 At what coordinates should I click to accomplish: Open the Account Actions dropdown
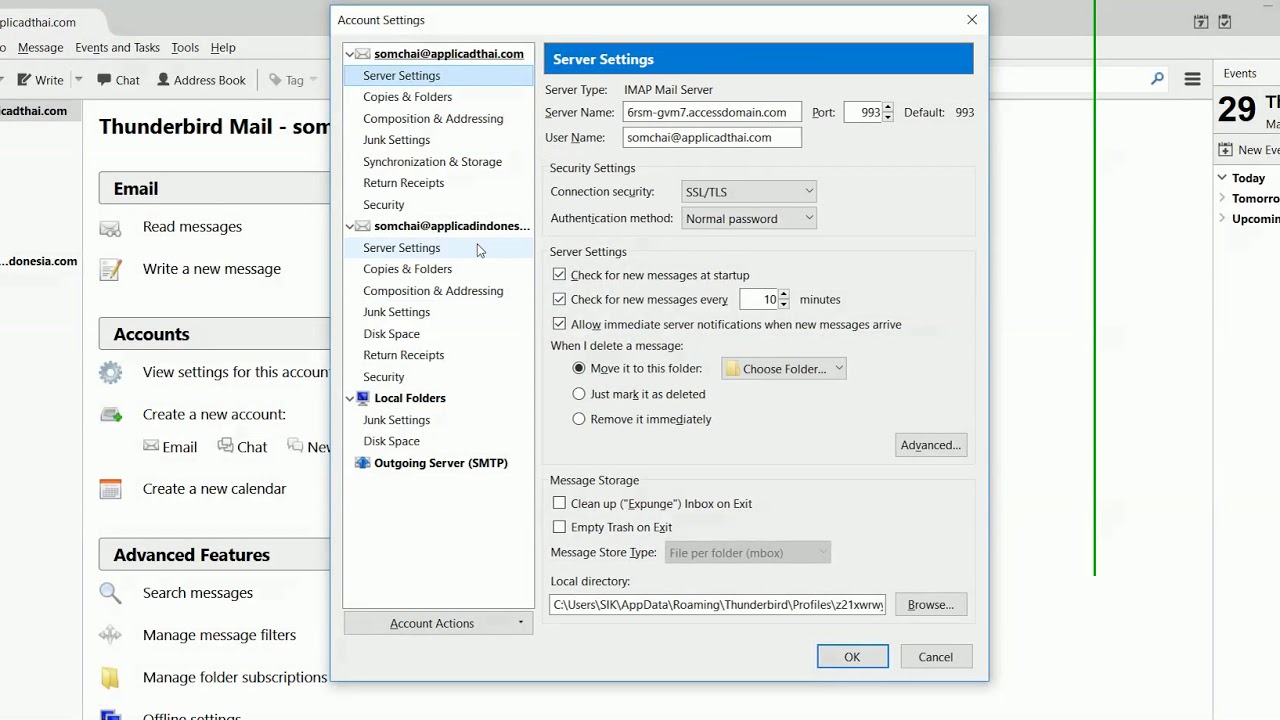(438, 623)
